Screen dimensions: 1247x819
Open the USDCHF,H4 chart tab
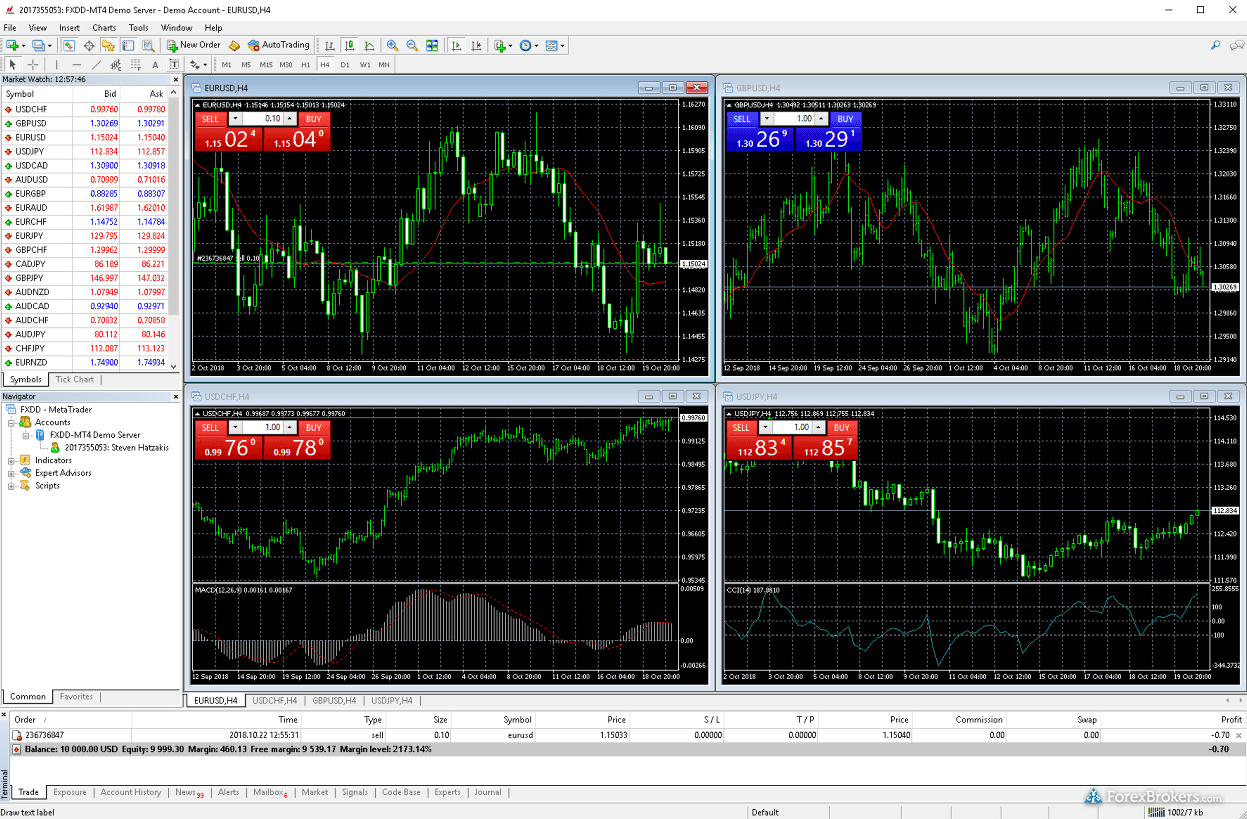tap(273, 701)
